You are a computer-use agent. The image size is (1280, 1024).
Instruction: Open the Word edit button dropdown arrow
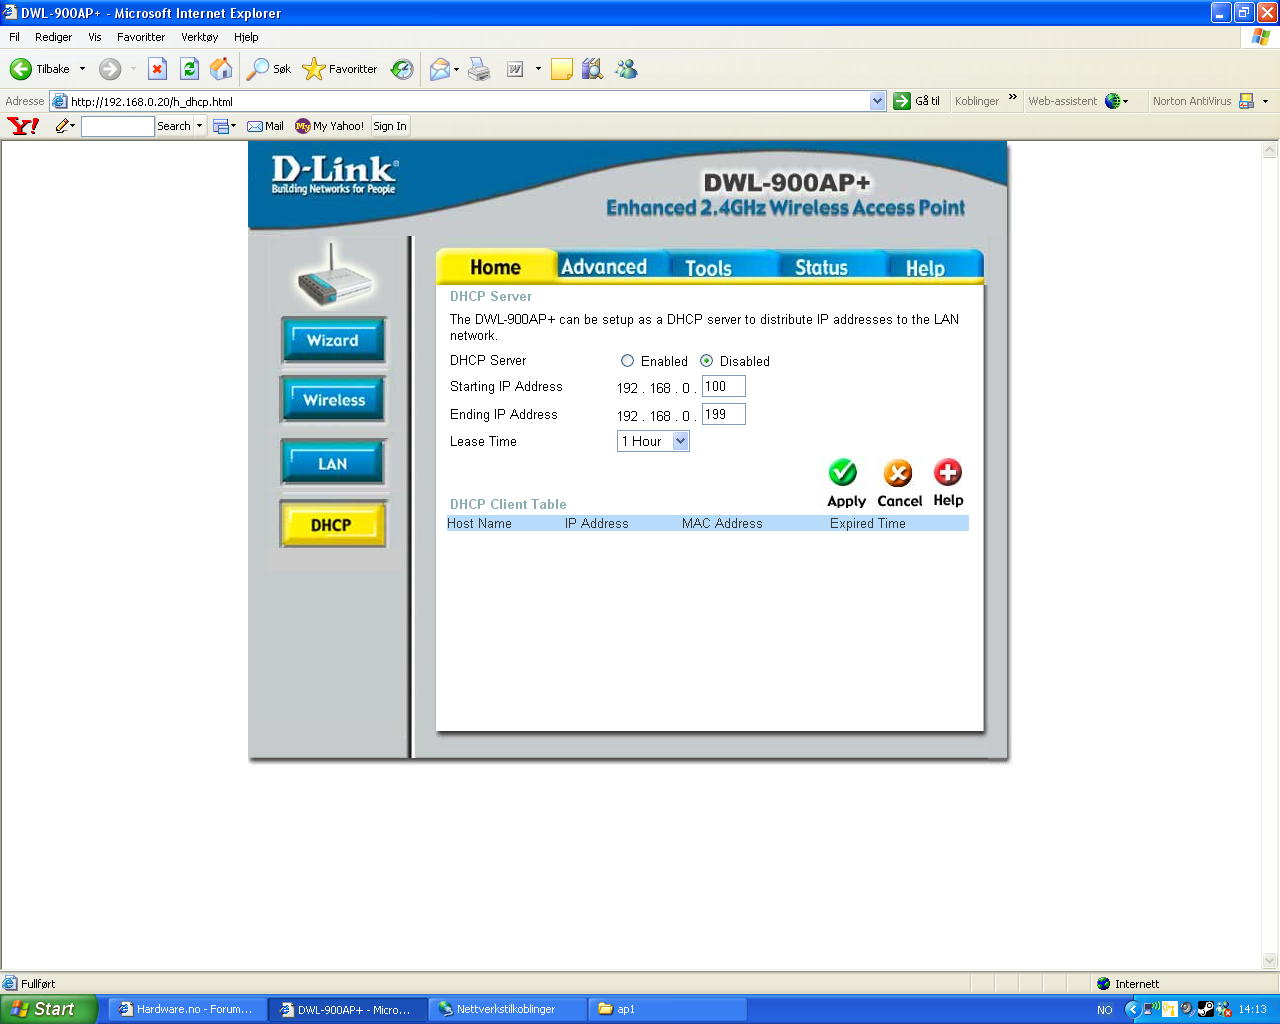[x=538, y=69]
